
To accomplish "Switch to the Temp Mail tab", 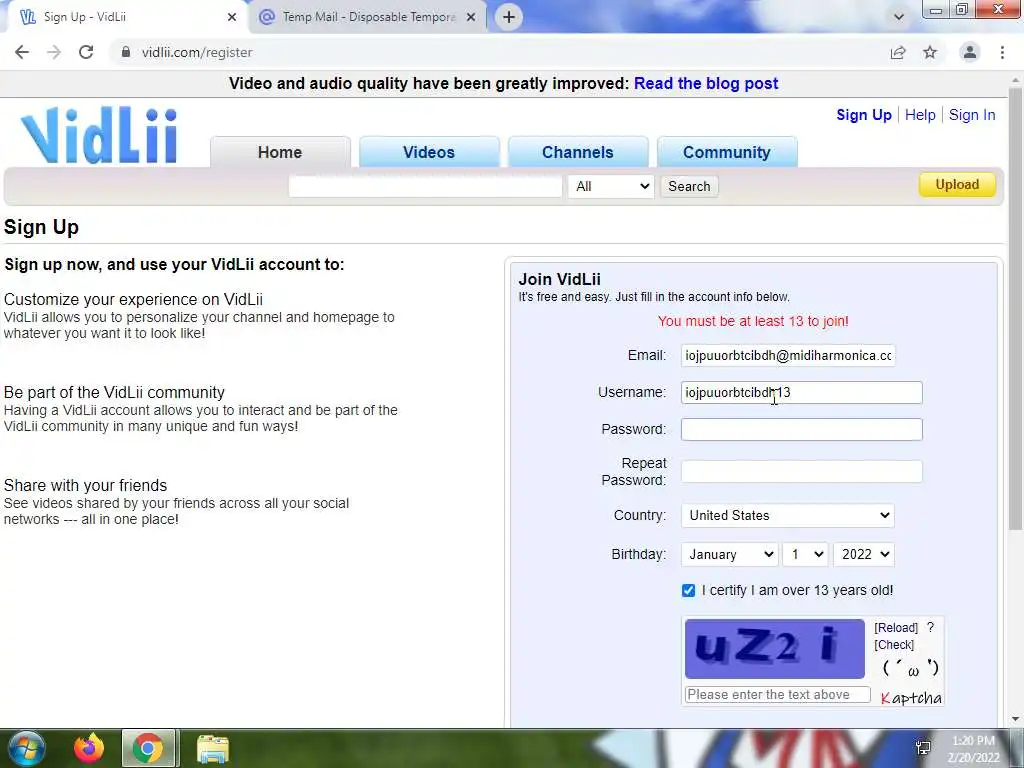I will [368, 17].
